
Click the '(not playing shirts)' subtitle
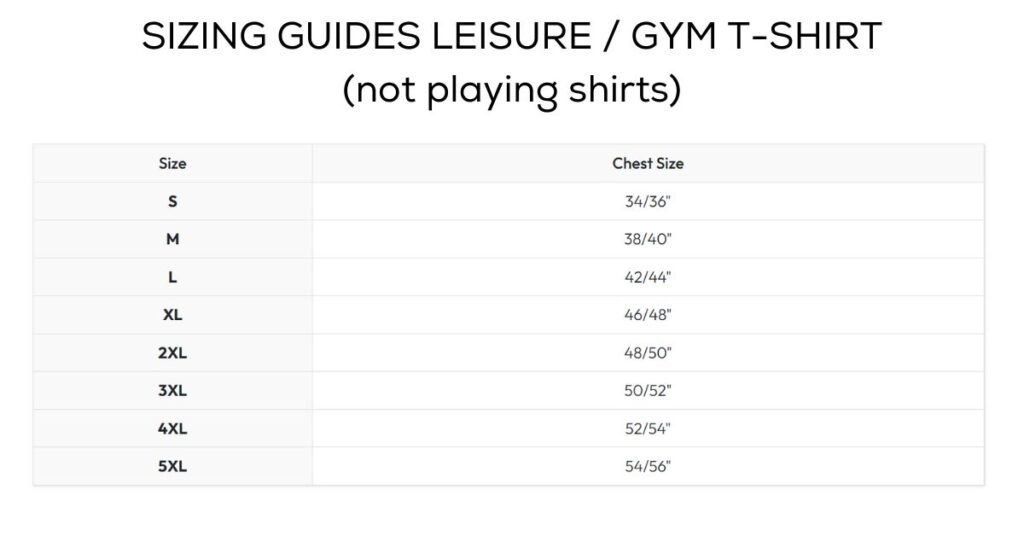(x=512, y=90)
